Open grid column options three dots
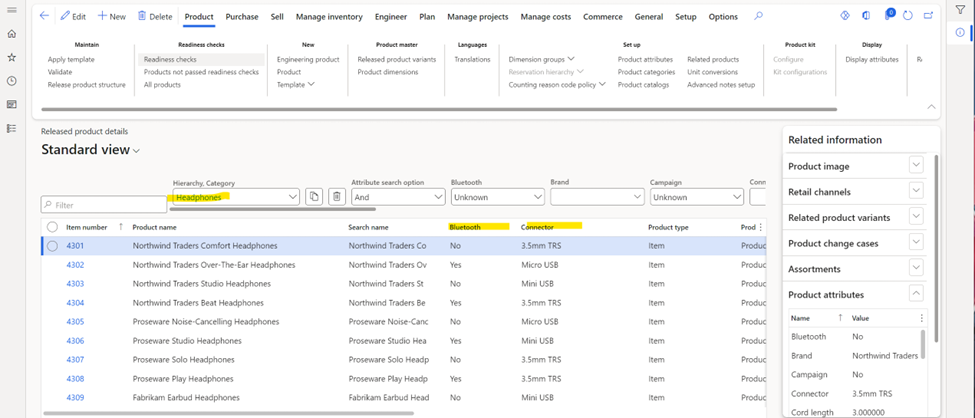Image resolution: width=975 pixels, height=418 pixels. tap(760, 227)
